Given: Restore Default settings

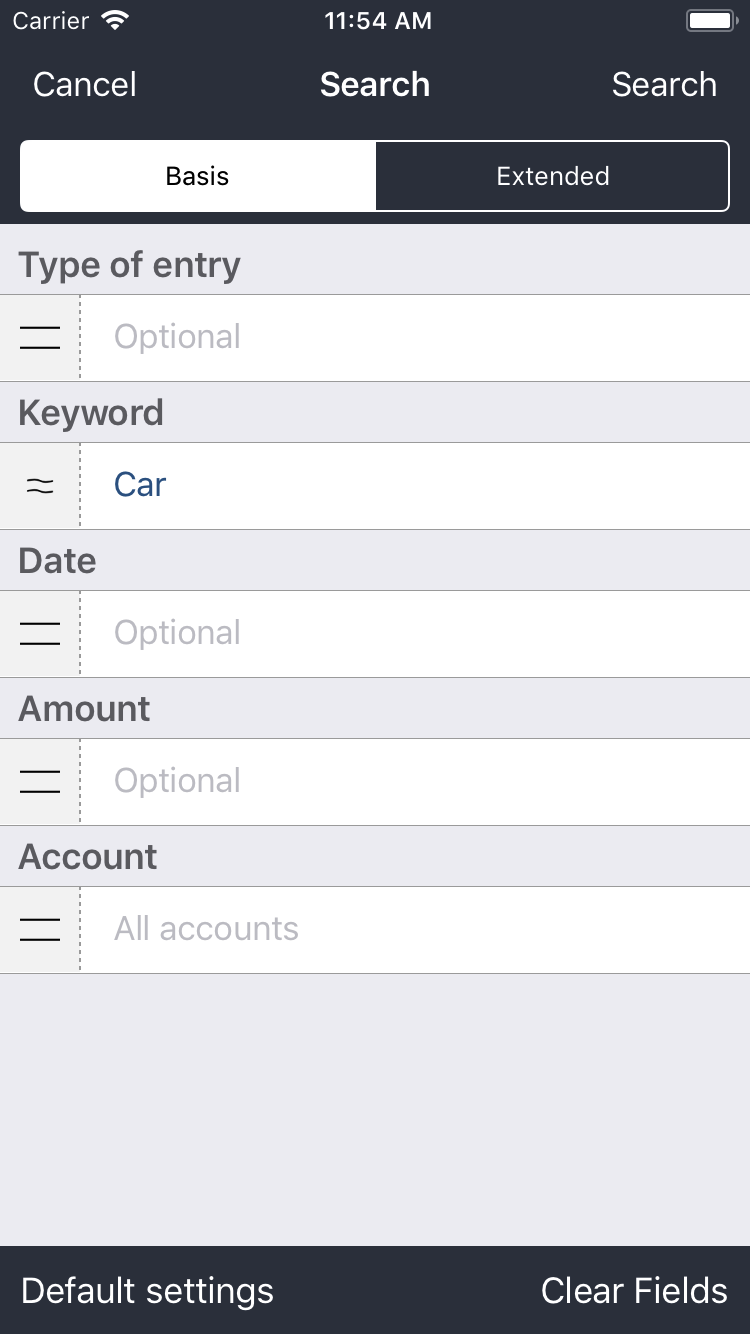Looking at the screenshot, I should (147, 1291).
